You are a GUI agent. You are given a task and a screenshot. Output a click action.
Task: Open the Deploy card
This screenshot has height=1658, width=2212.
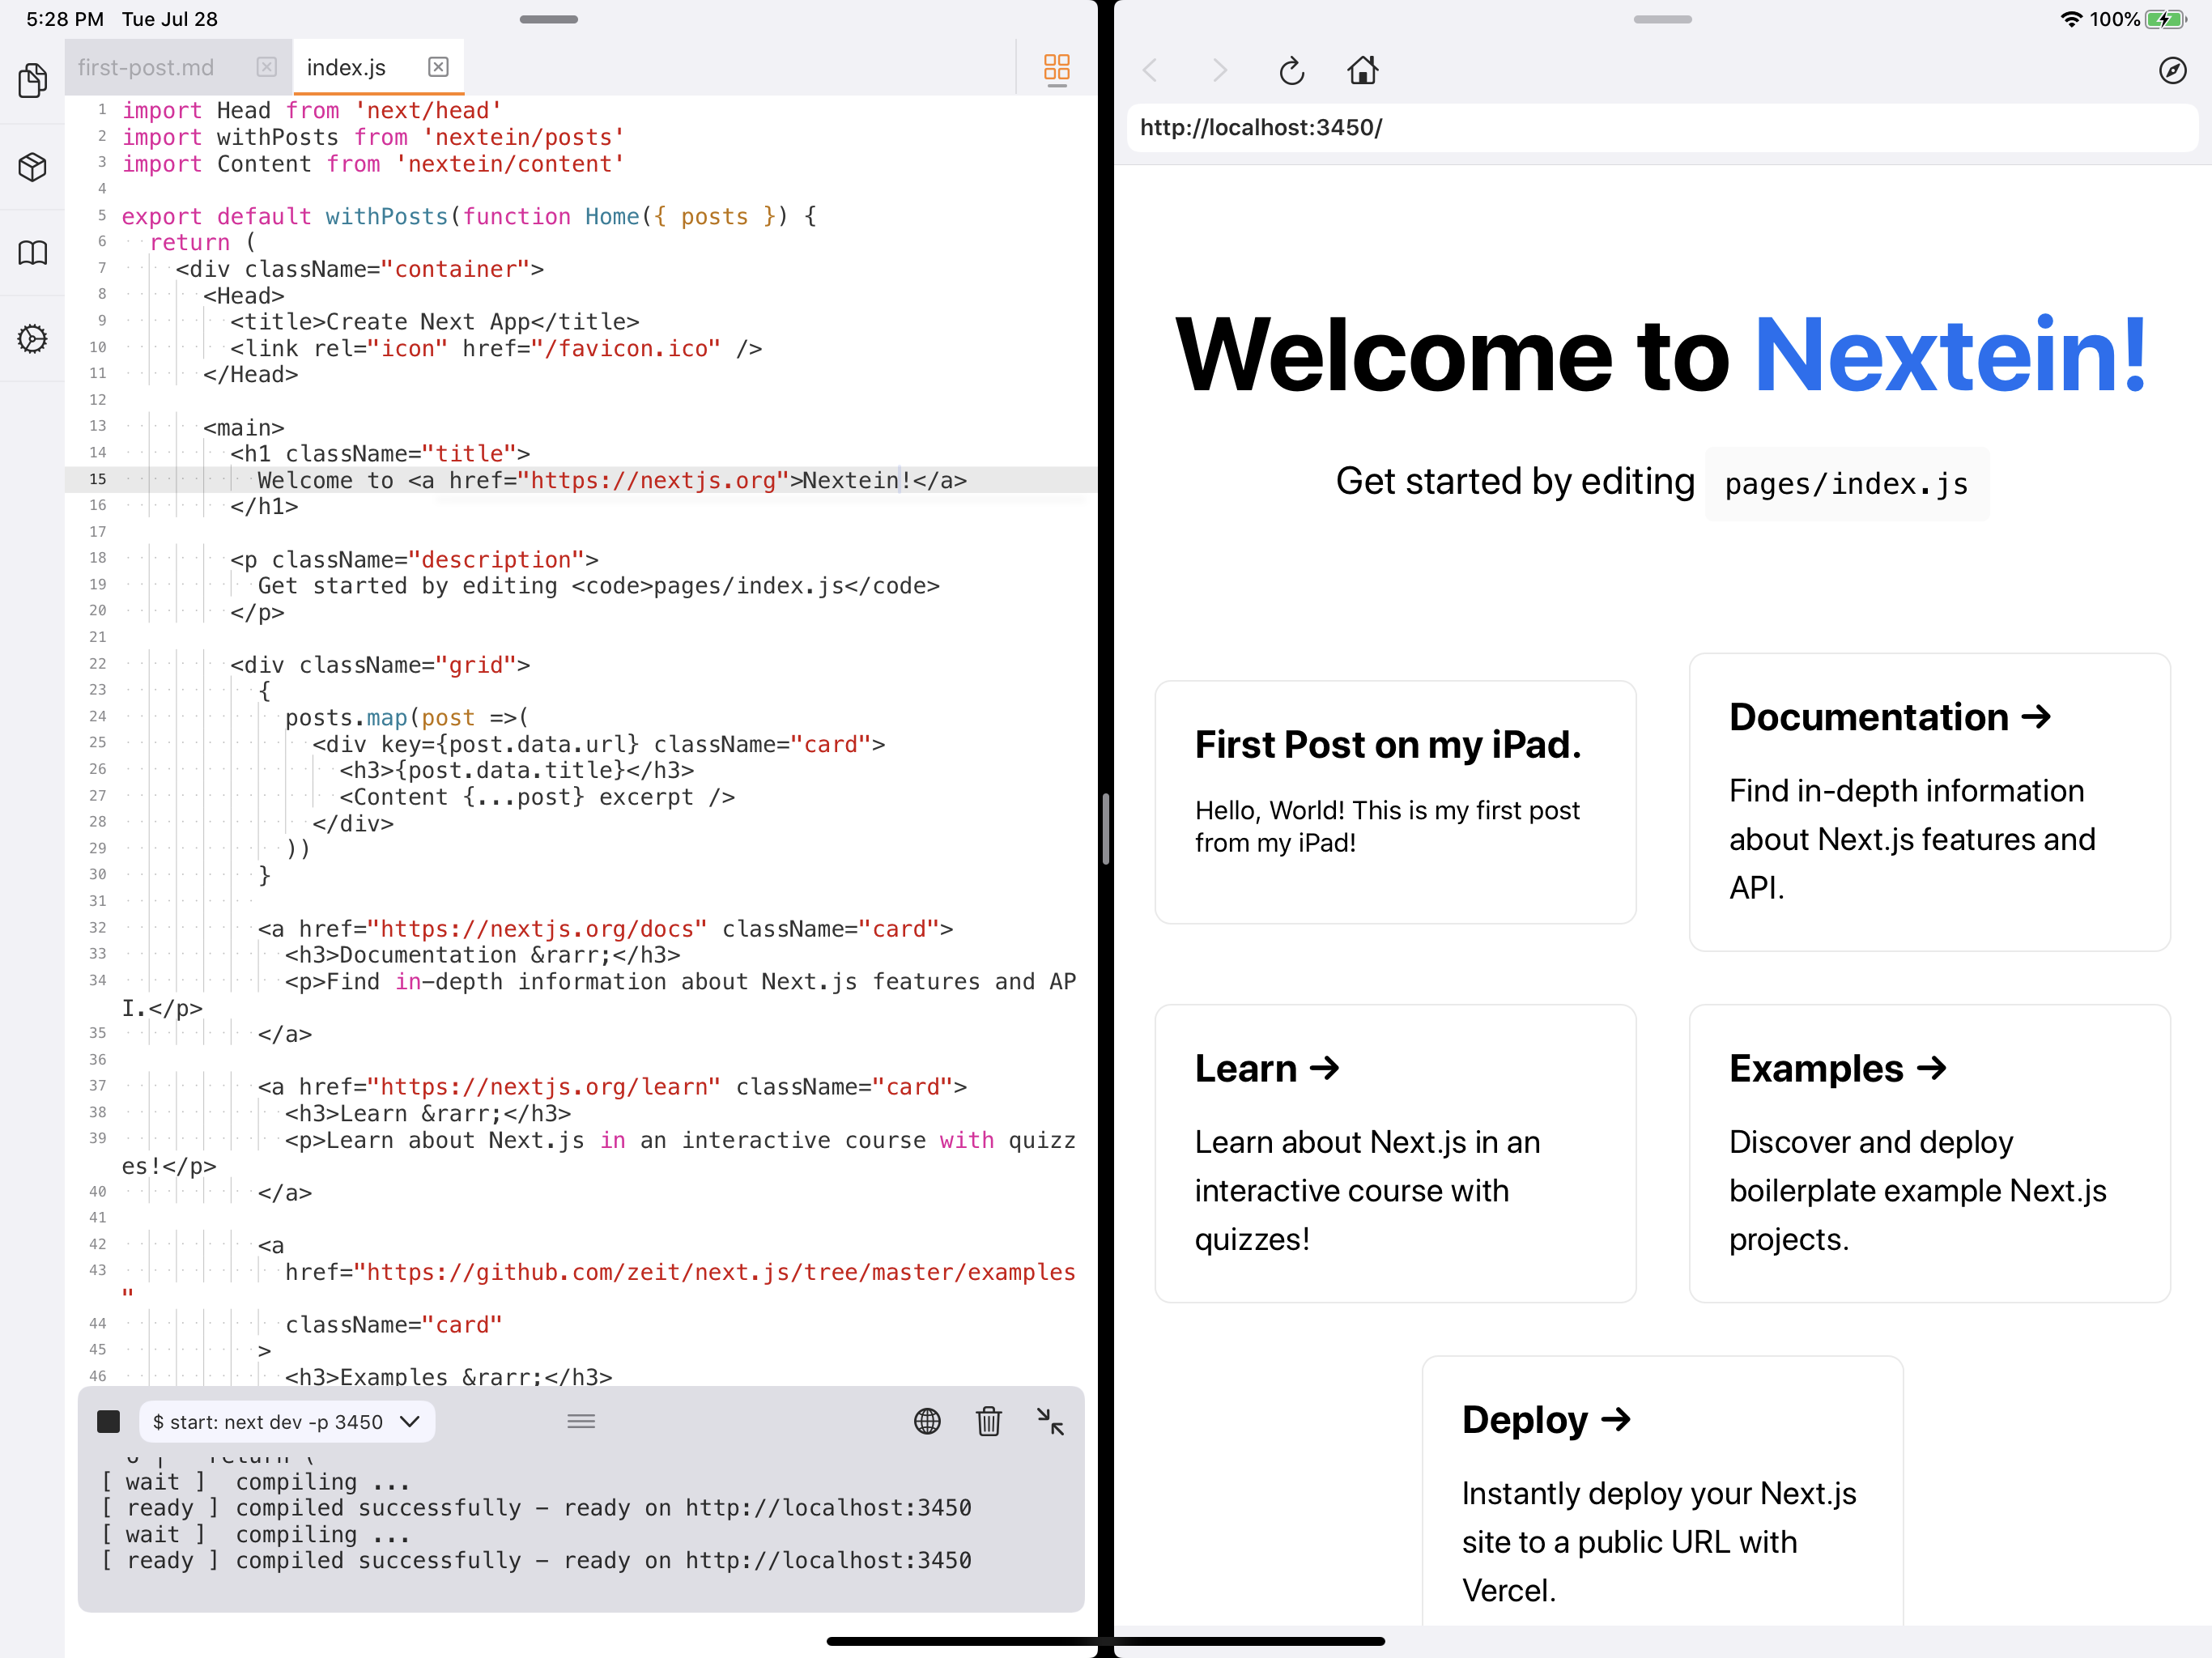coord(1662,1490)
